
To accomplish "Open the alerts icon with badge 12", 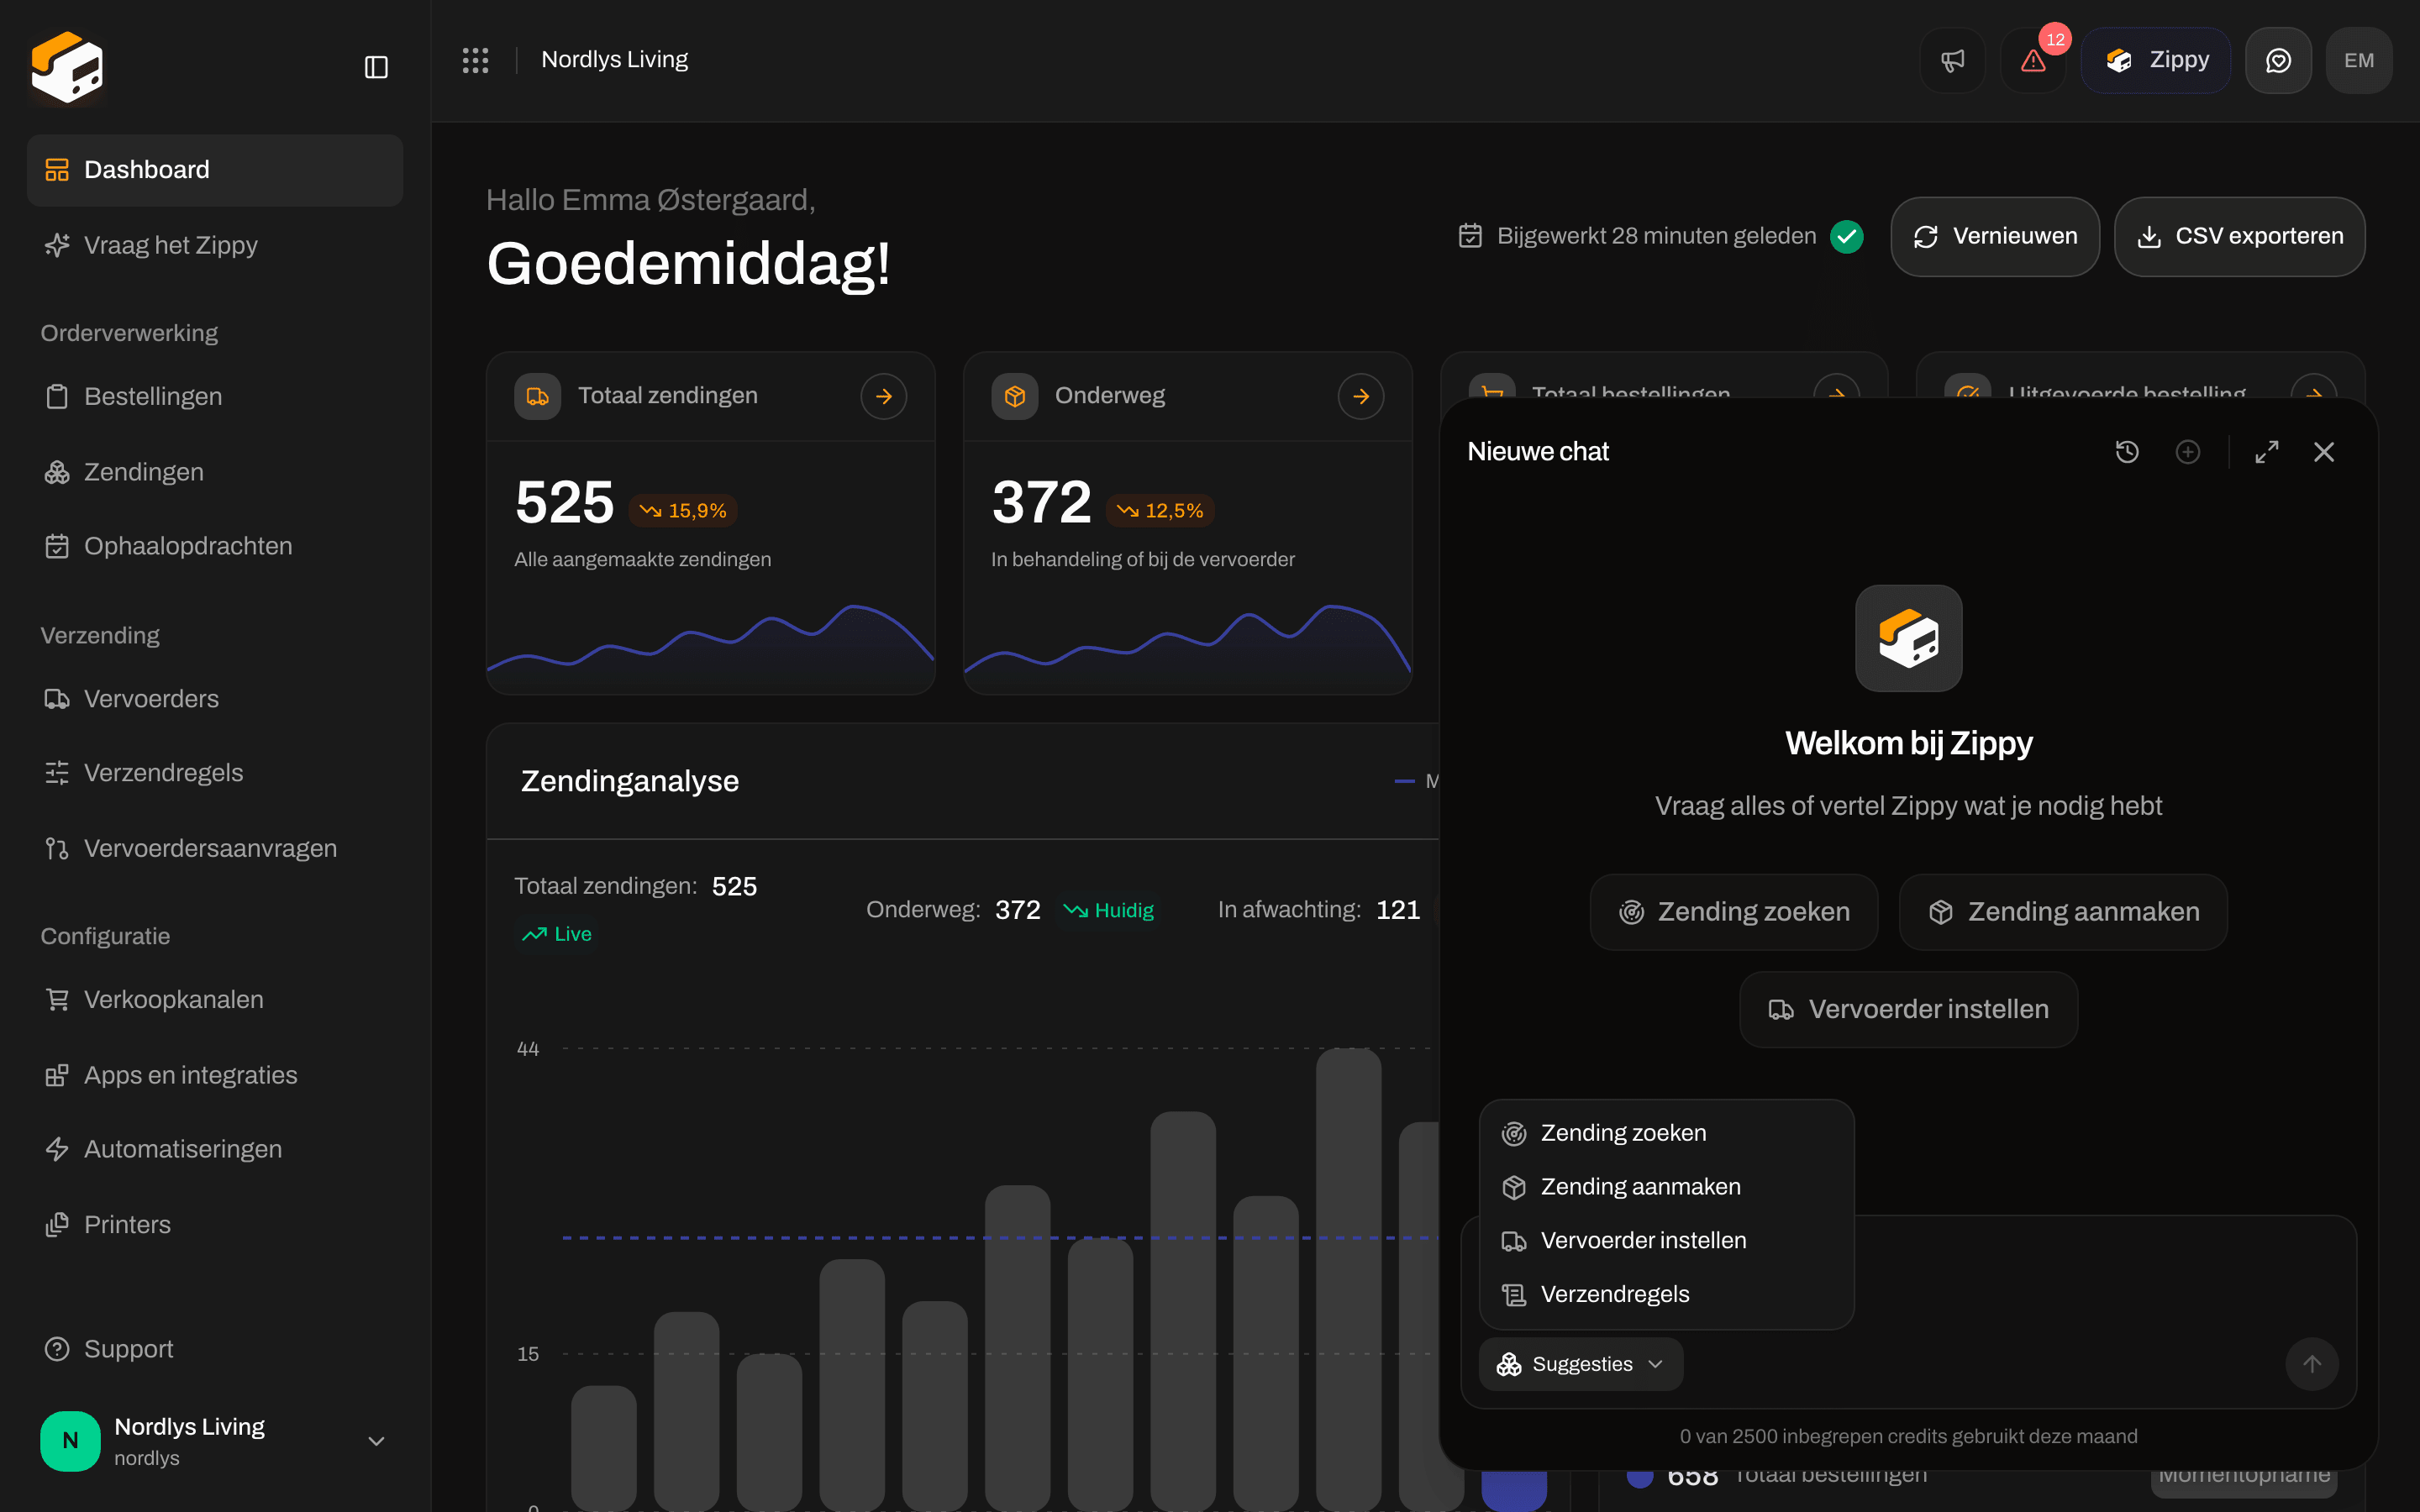I will [x=2033, y=60].
